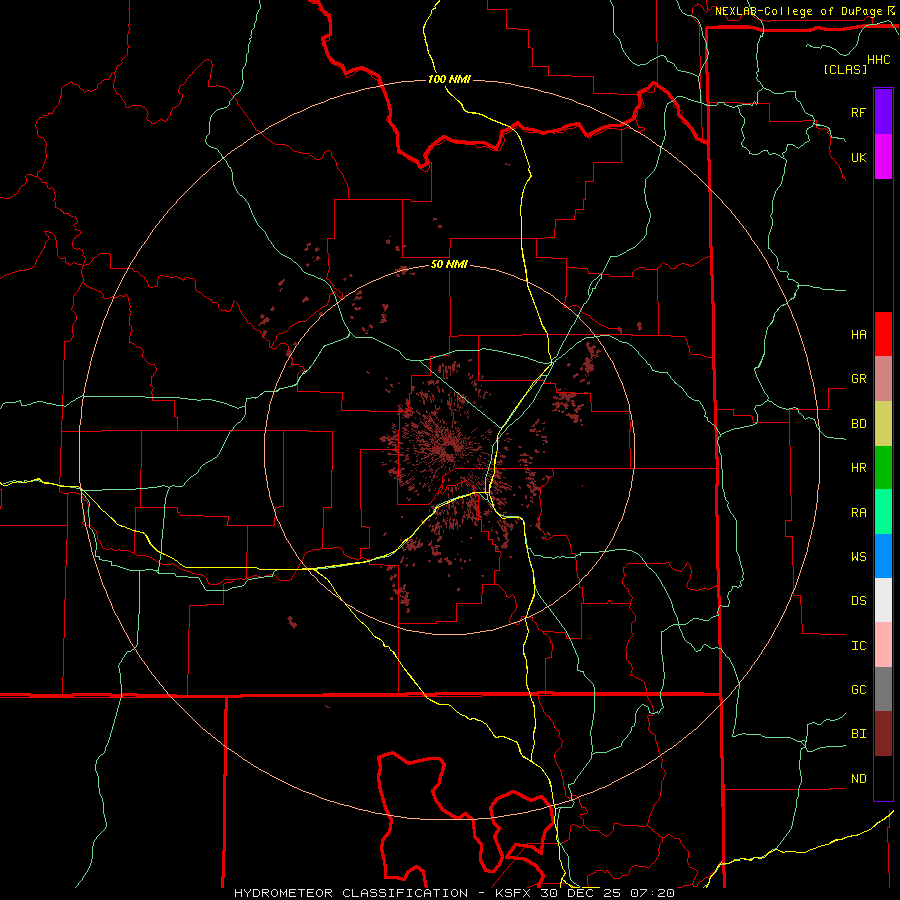
Task: Click the 'RF' legend label
Action: click(x=858, y=112)
